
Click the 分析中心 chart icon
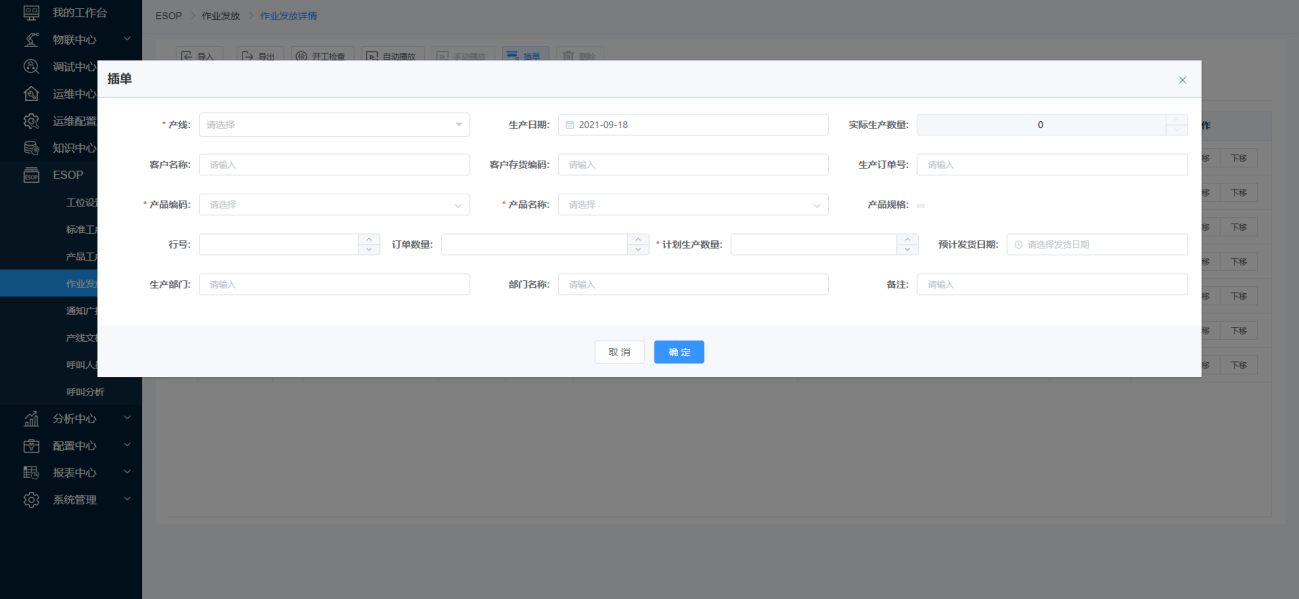[31, 419]
